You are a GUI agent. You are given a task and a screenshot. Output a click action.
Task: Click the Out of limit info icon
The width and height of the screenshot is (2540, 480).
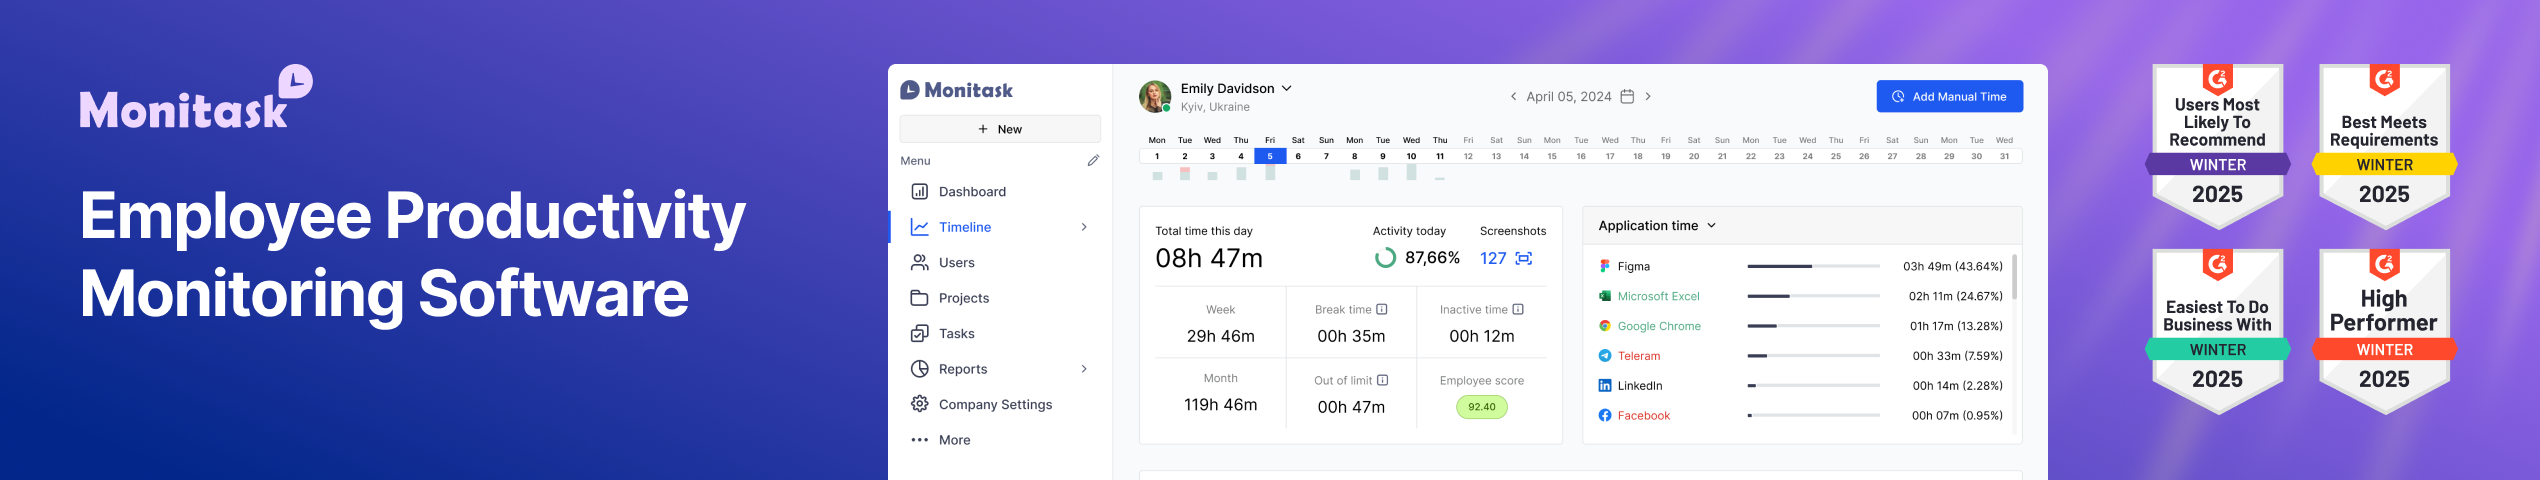[1382, 380]
